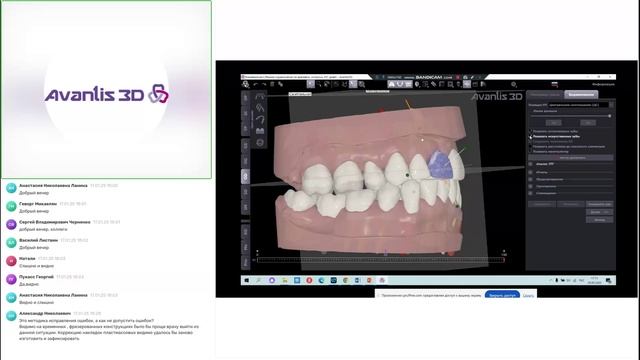This screenshot has width=640, height=360.
Task: Click right small button under the slider
Action: pyautogui.click(x=588, y=122)
